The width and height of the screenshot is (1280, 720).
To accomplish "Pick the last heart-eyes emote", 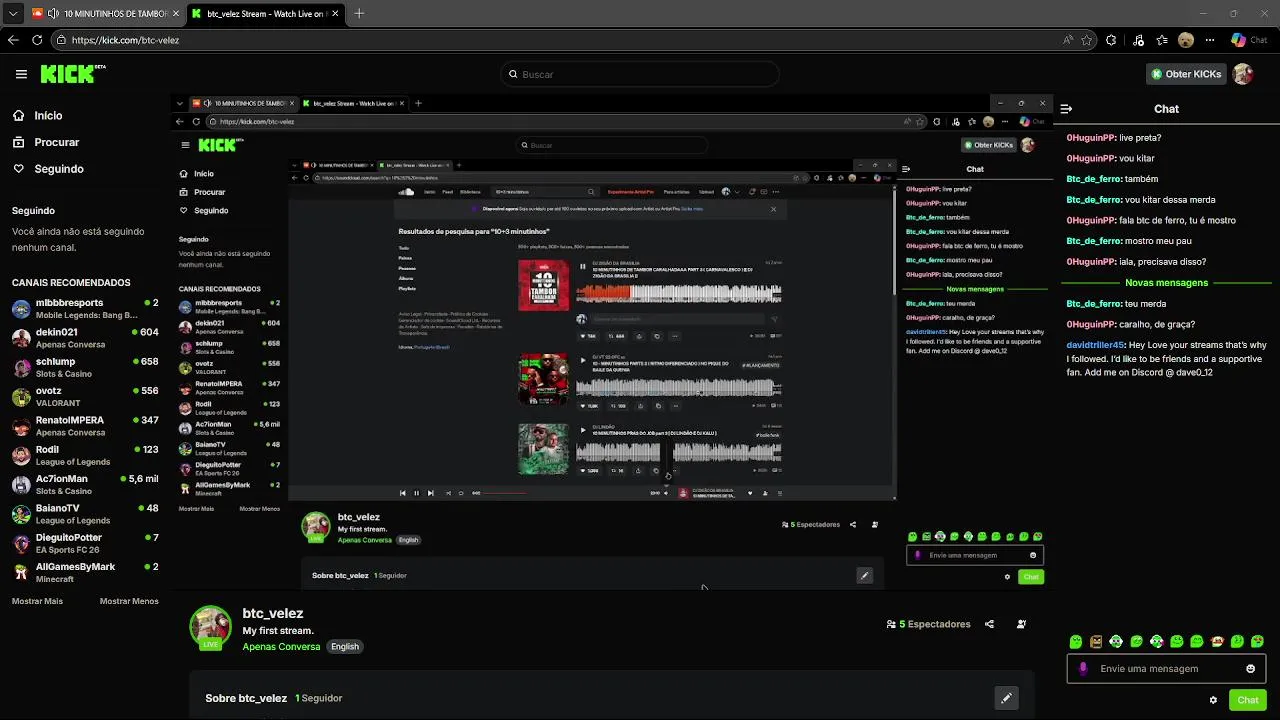I will click(1257, 642).
